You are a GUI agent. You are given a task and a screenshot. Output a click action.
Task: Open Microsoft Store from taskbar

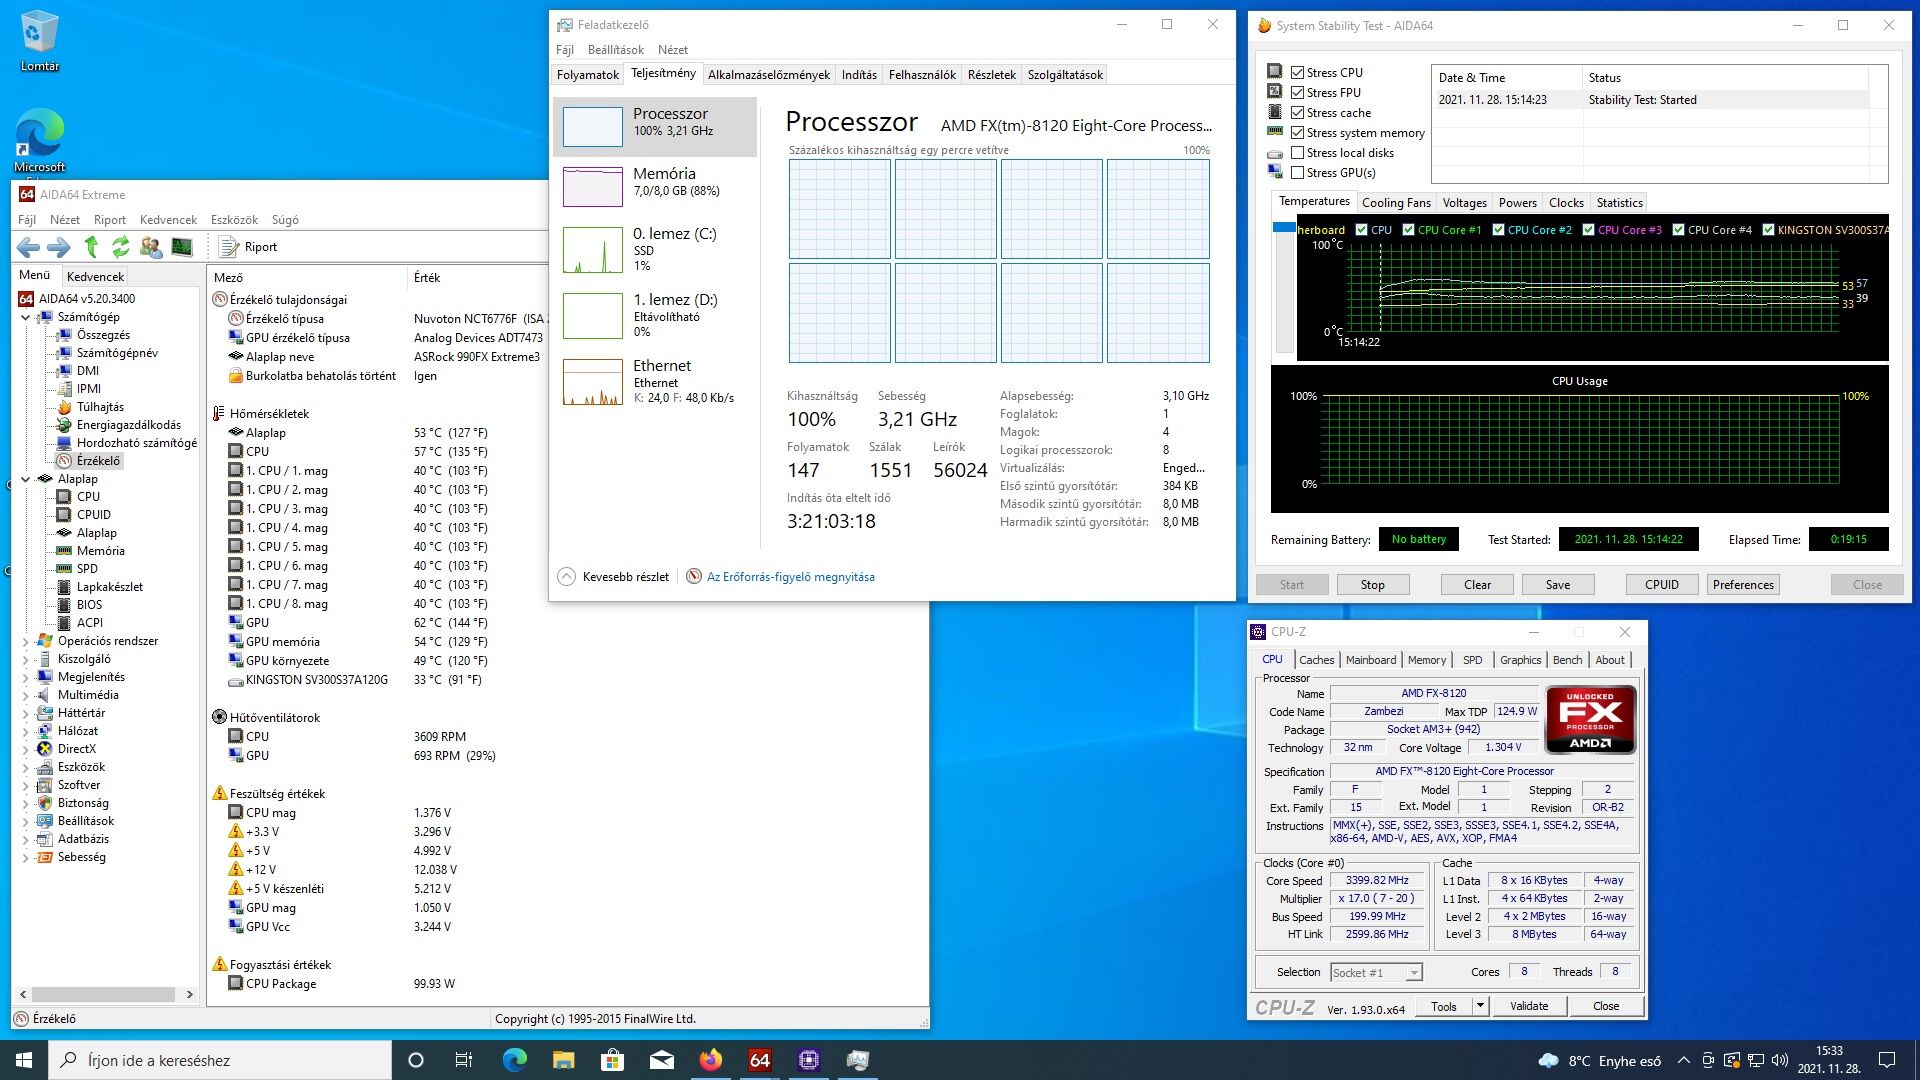click(x=612, y=1060)
